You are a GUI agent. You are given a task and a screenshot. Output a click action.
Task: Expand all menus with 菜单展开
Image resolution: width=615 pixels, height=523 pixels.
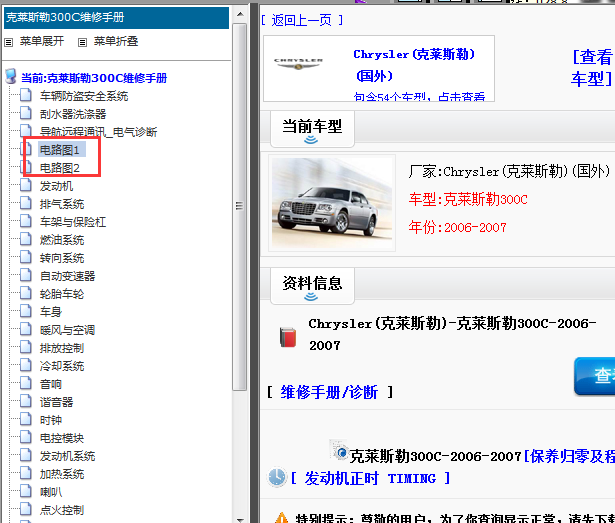click(x=42, y=41)
